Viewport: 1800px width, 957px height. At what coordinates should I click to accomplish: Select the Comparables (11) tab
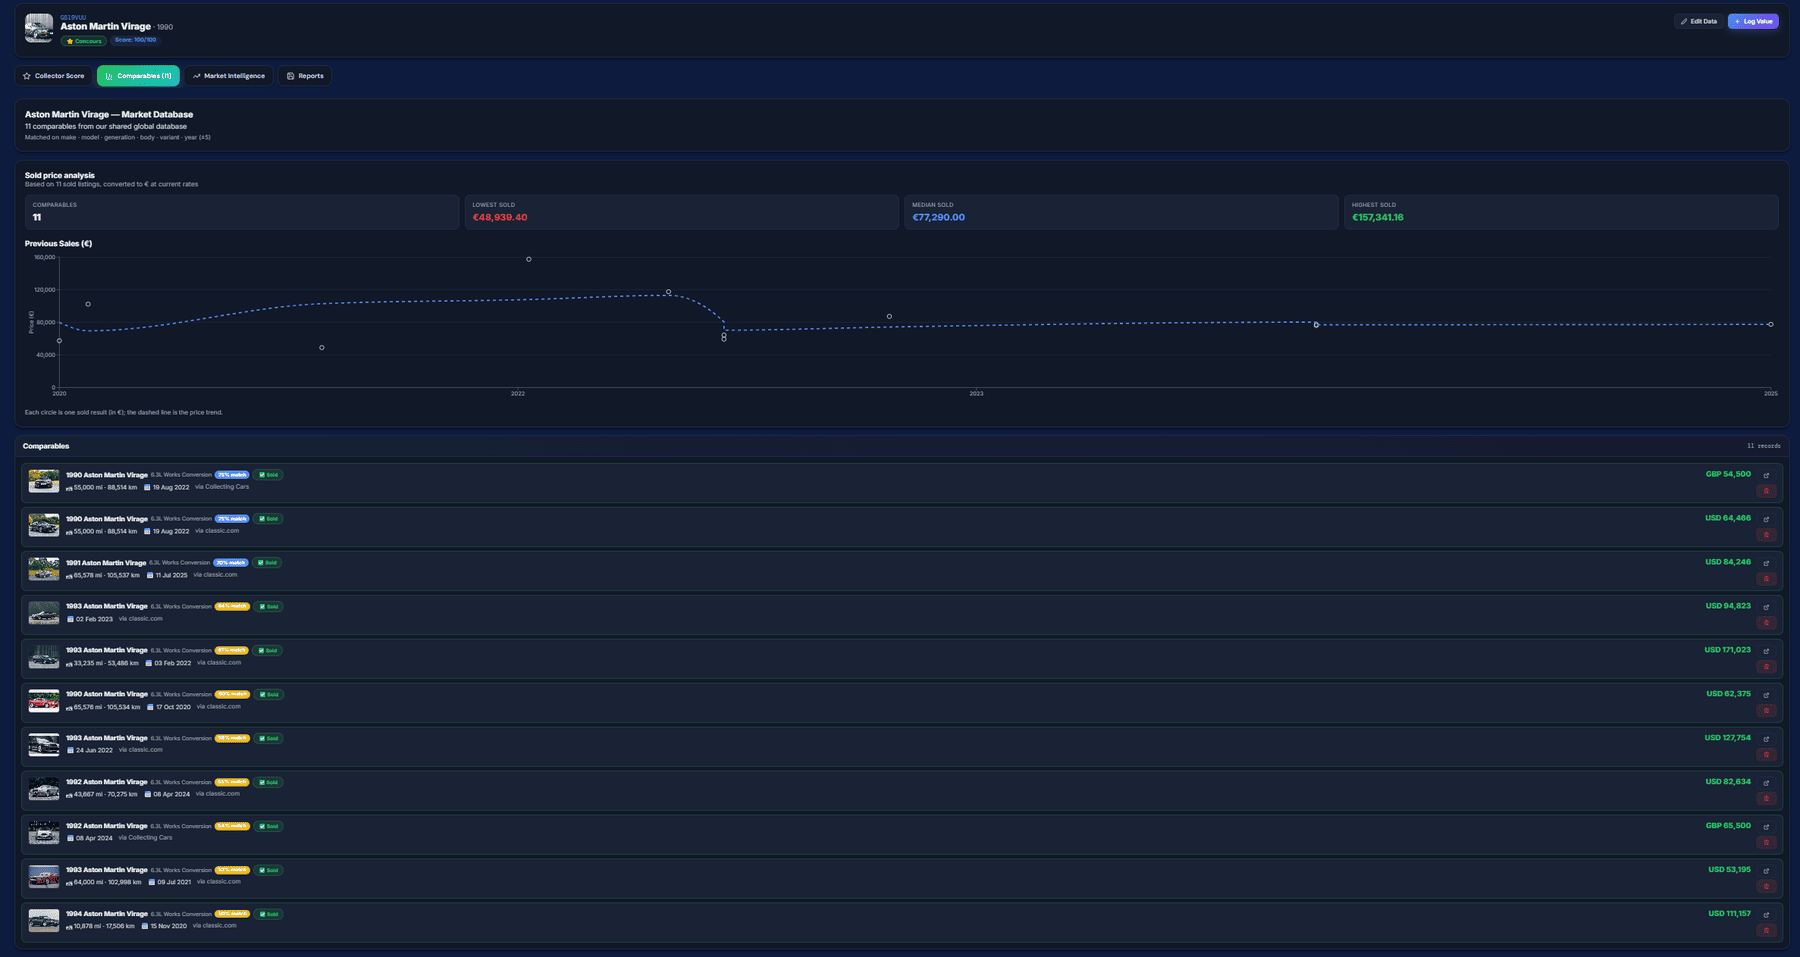point(139,76)
